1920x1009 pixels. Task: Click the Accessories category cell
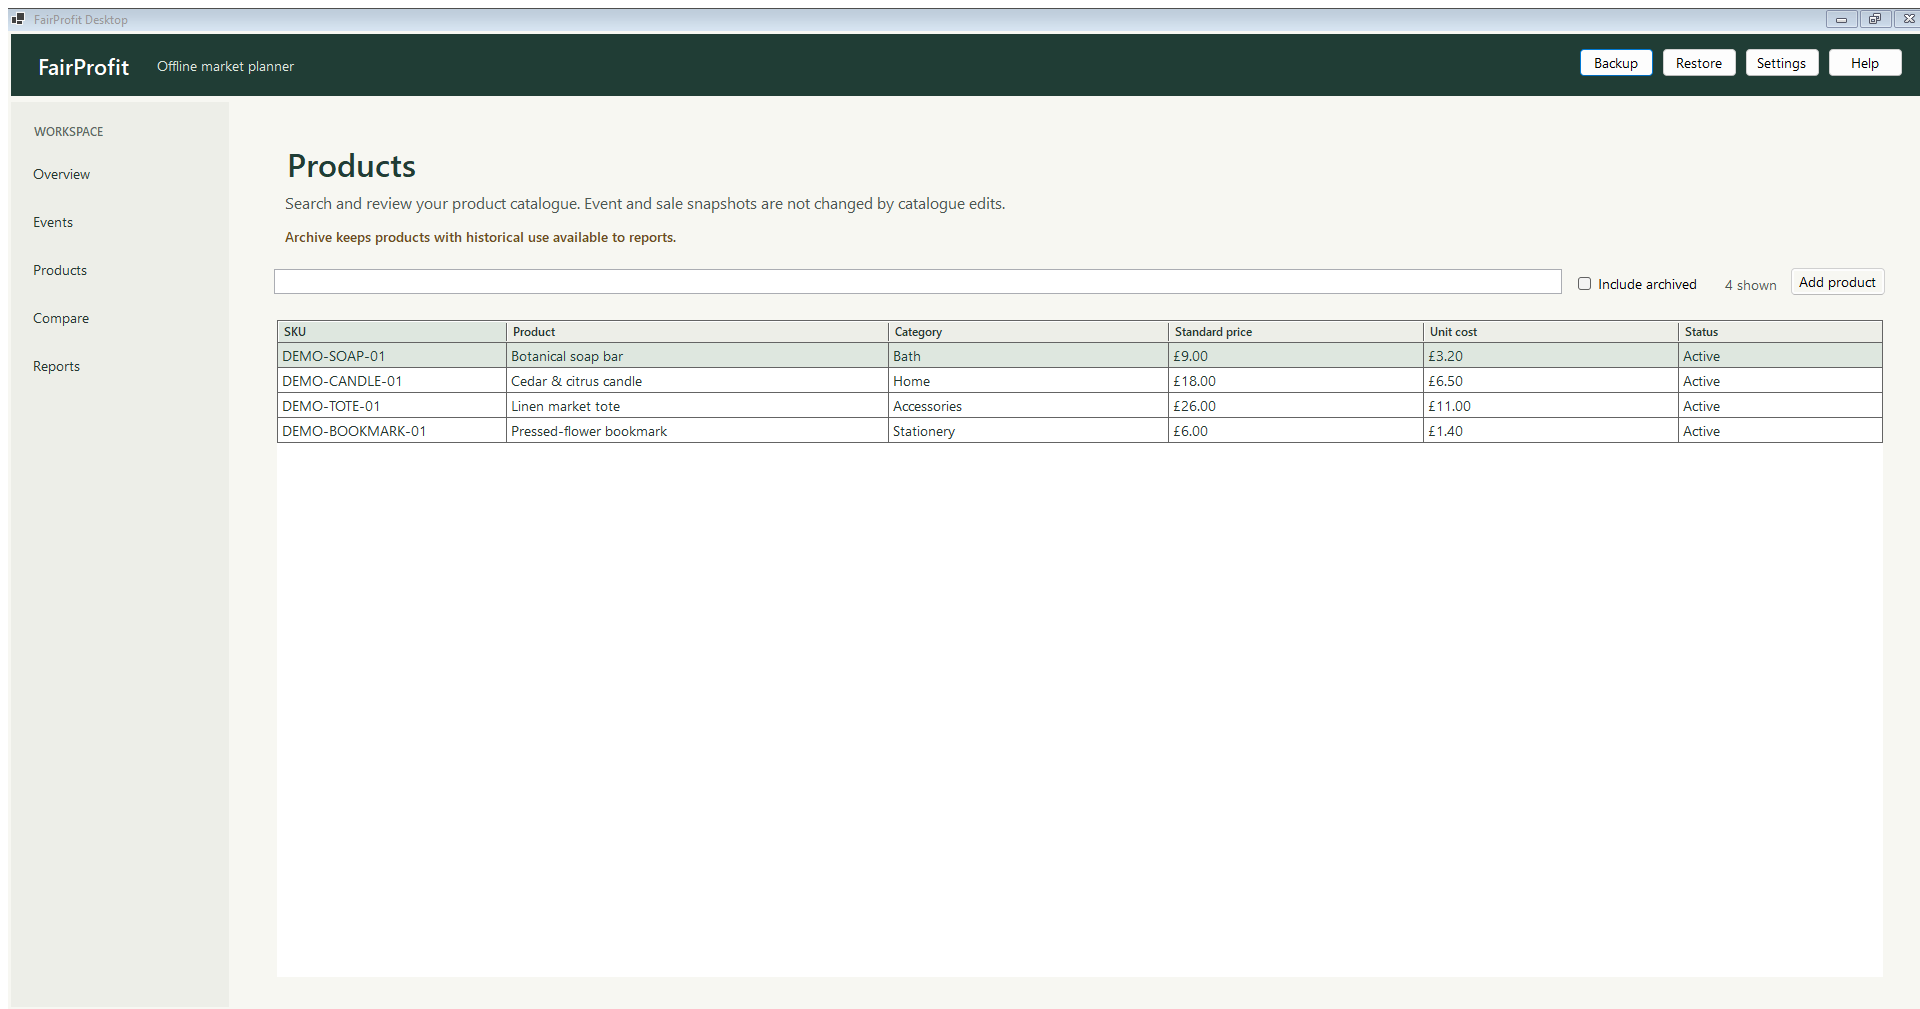pos(1028,406)
